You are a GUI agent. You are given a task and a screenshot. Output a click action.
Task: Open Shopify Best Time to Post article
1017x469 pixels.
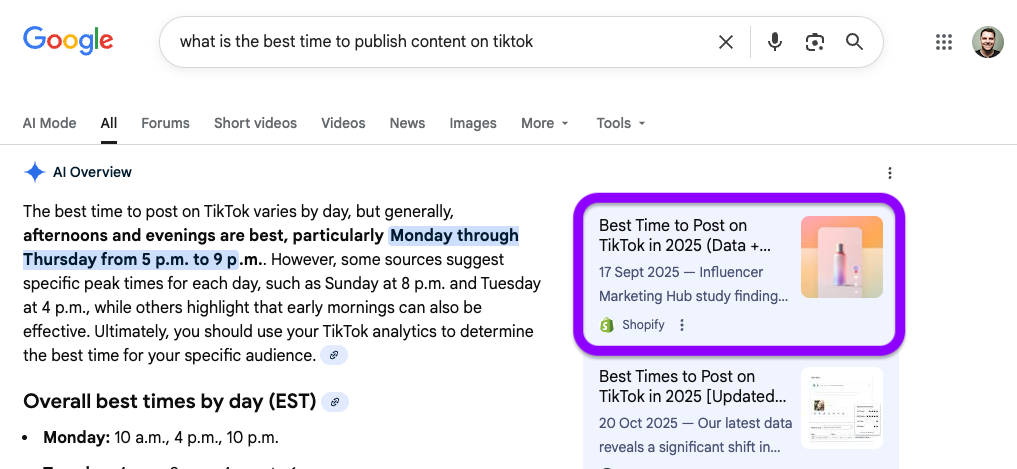coord(685,235)
